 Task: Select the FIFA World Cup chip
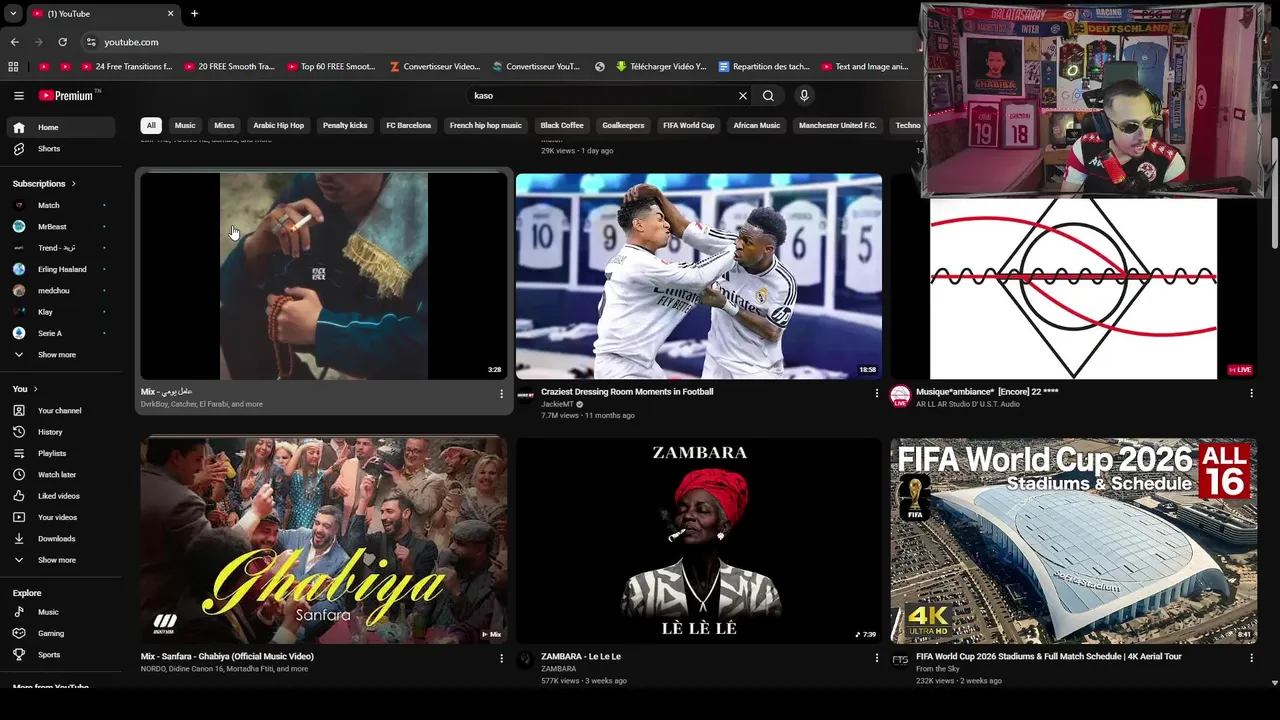tap(689, 126)
